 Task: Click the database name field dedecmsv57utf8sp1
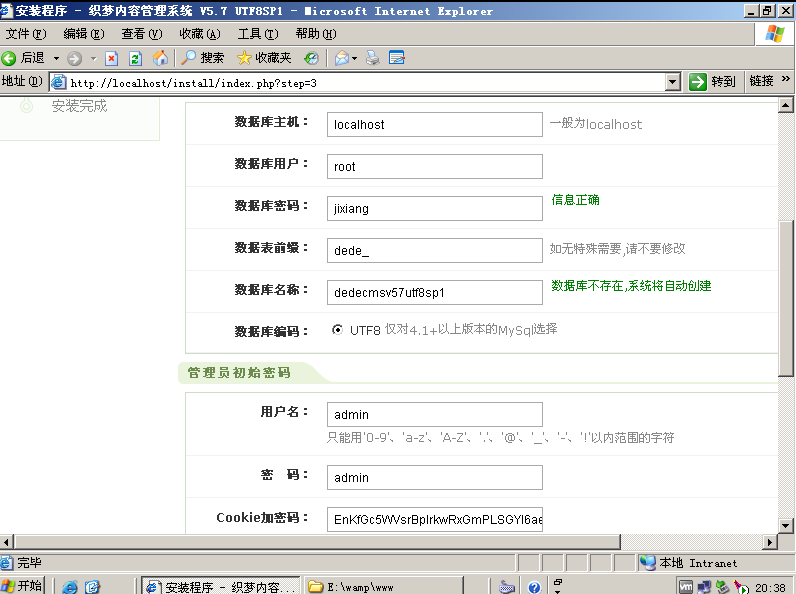pyautogui.click(x=435, y=292)
